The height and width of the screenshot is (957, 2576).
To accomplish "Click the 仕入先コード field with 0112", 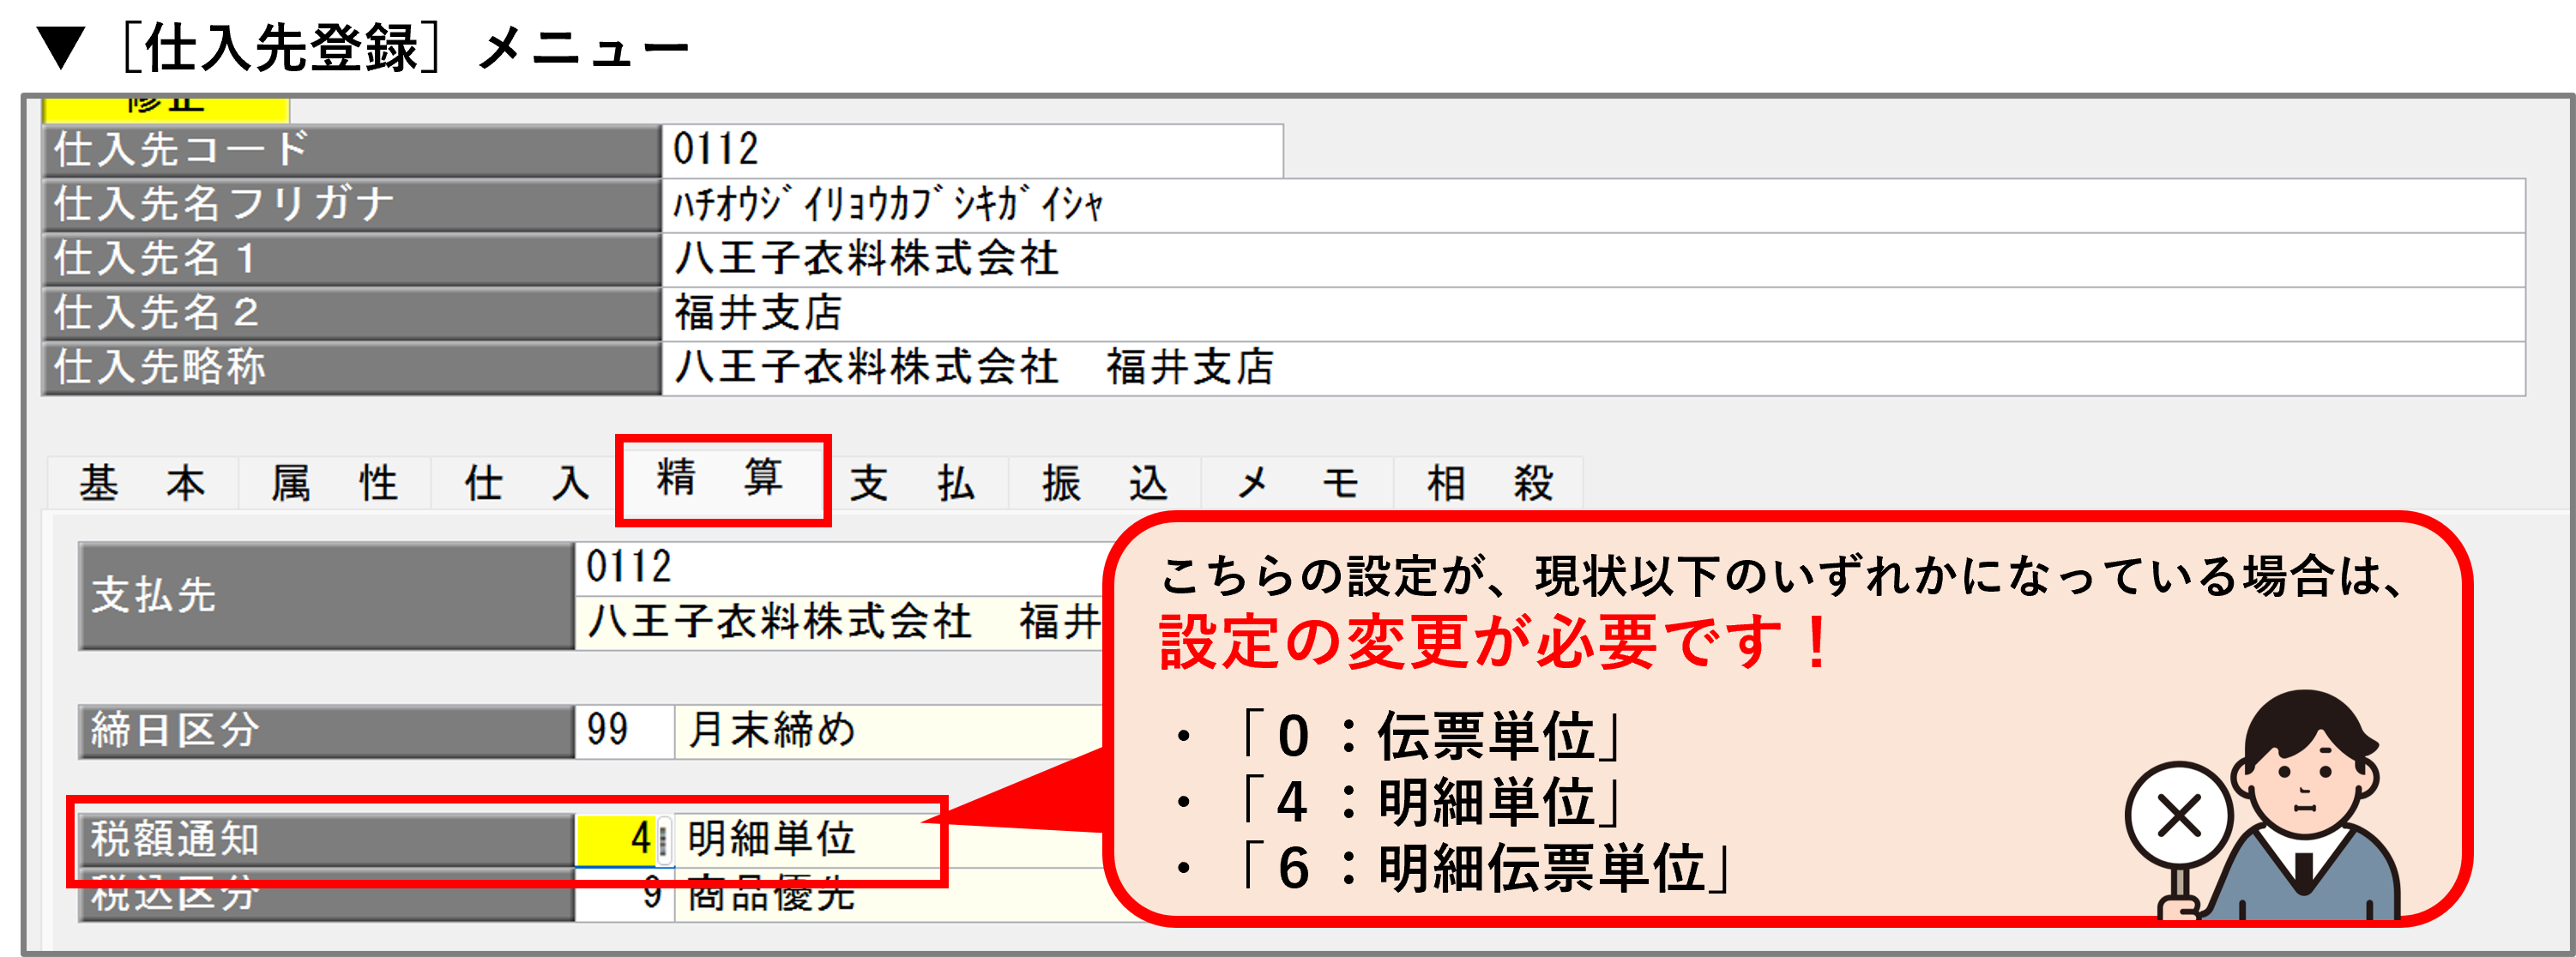I will pos(972,151).
